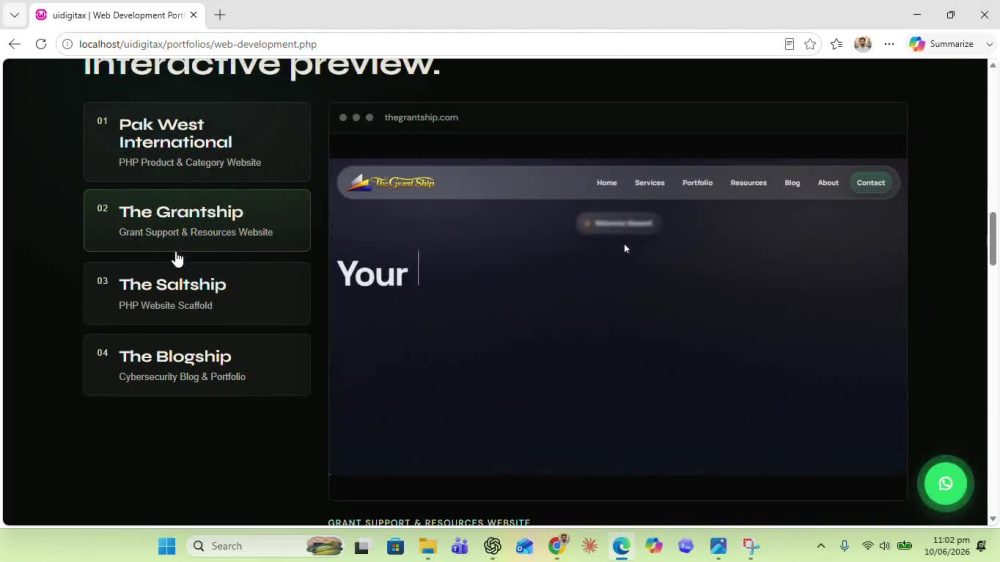Open the notifications bell icon
Image resolution: width=1000 pixels, height=562 pixels.
[982, 546]
